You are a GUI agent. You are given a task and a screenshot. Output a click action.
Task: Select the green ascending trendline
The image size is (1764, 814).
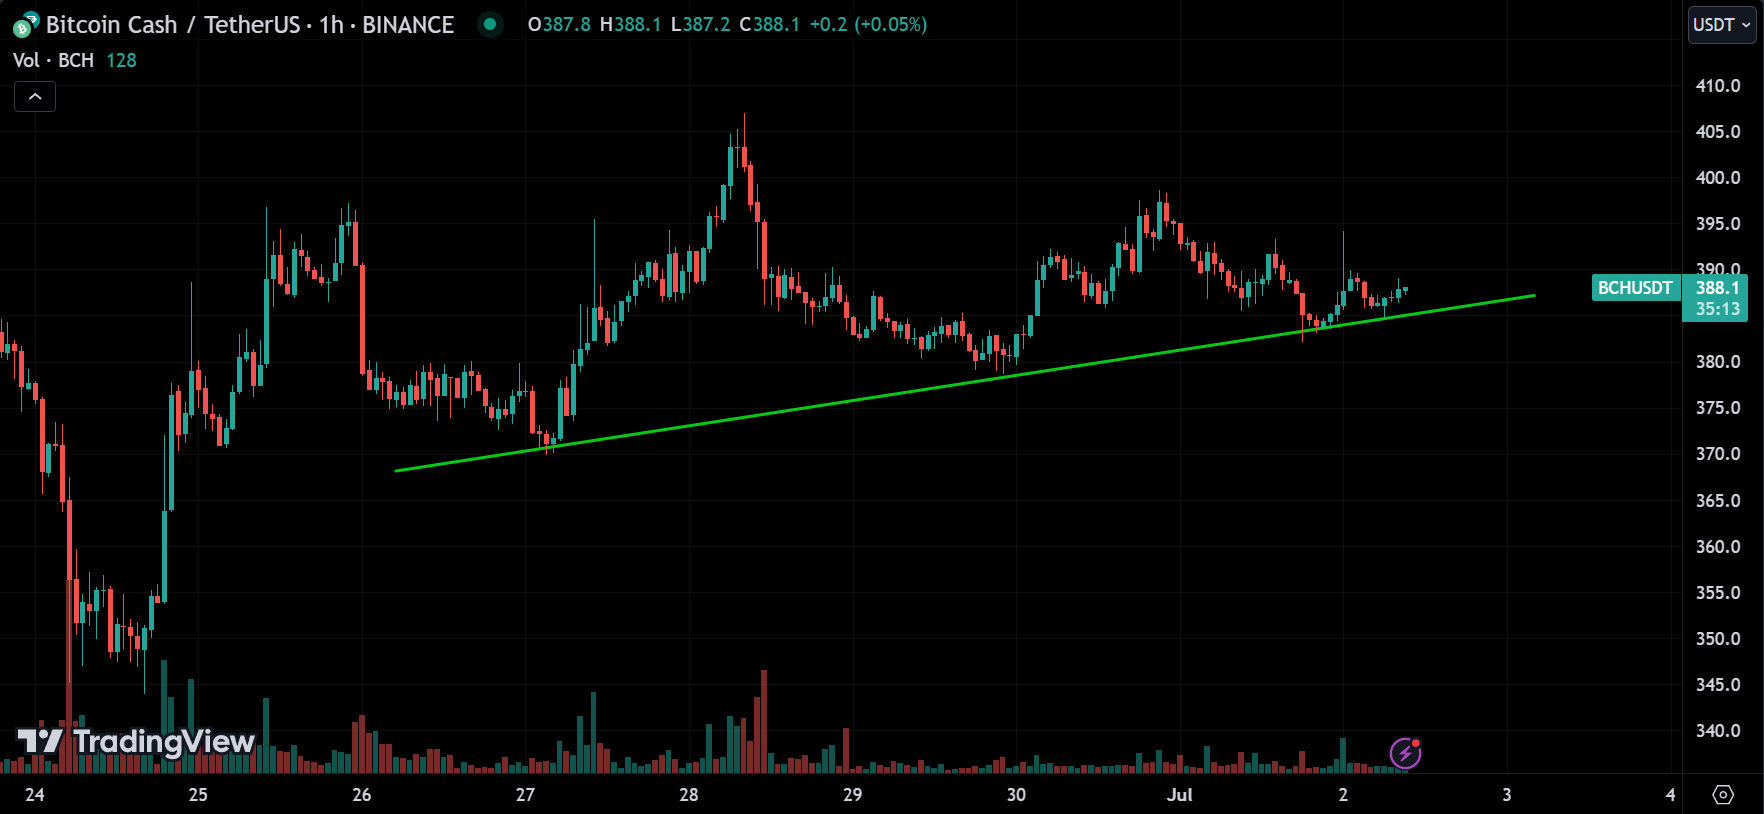(x=965, y=383)
